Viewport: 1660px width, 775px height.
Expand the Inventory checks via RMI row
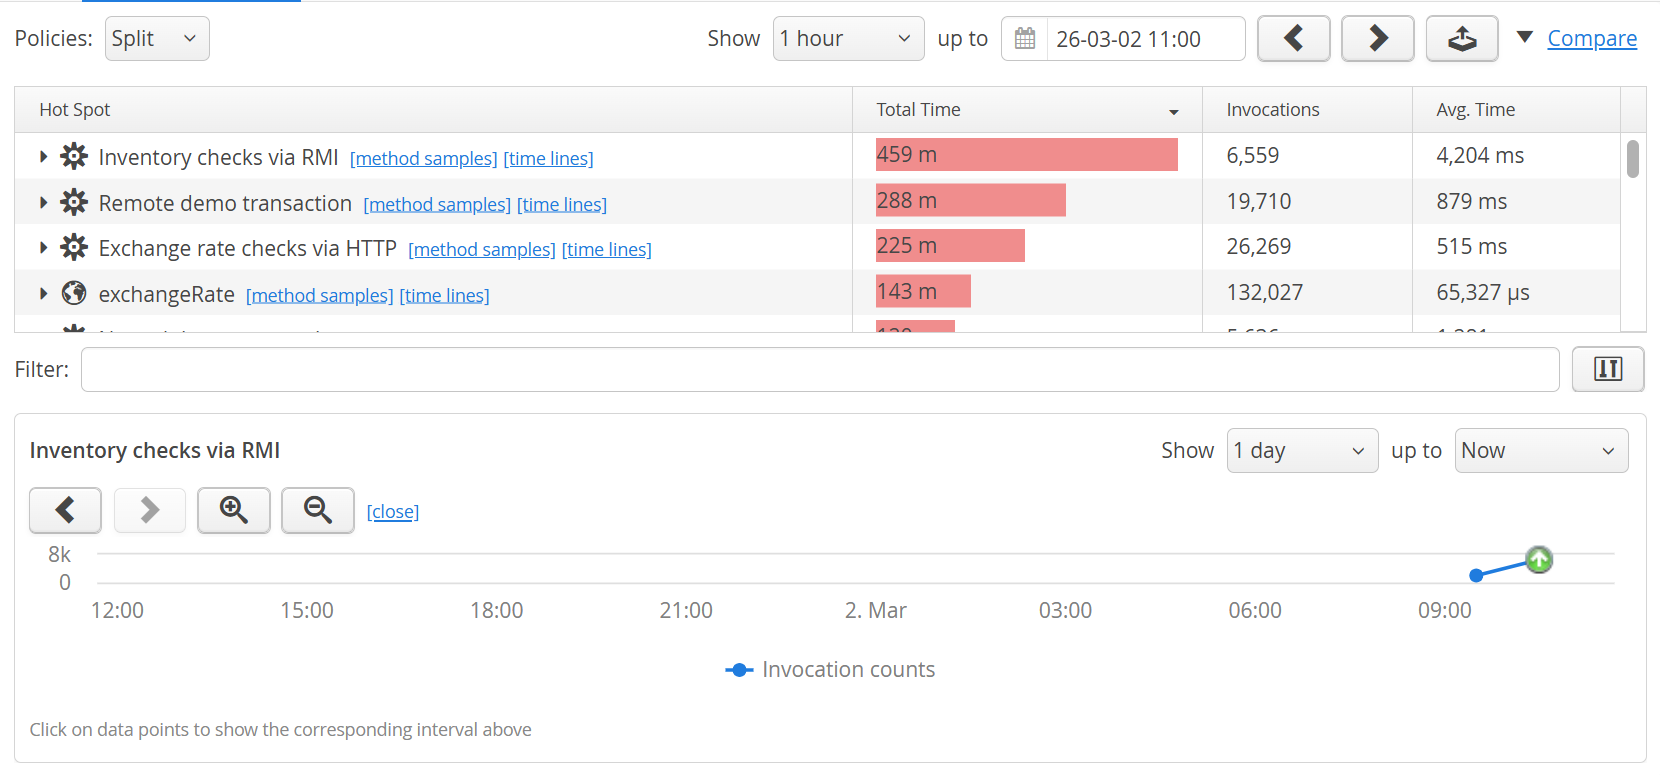coord(43,156)
